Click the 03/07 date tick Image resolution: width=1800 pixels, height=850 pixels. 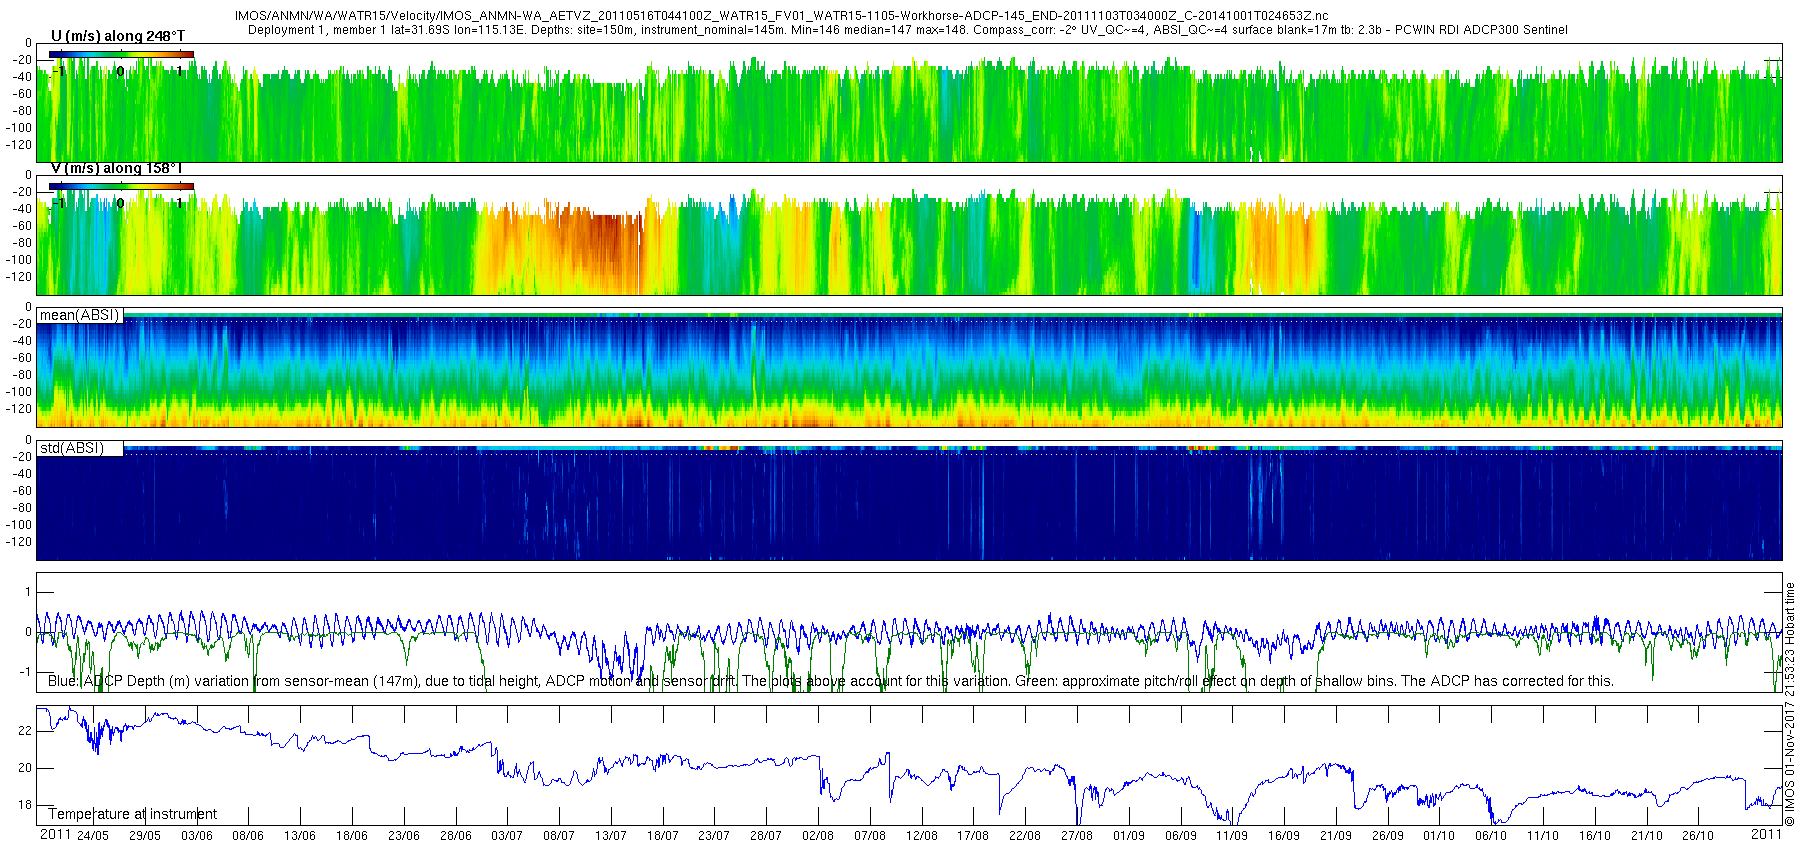[x=507, y=836]
